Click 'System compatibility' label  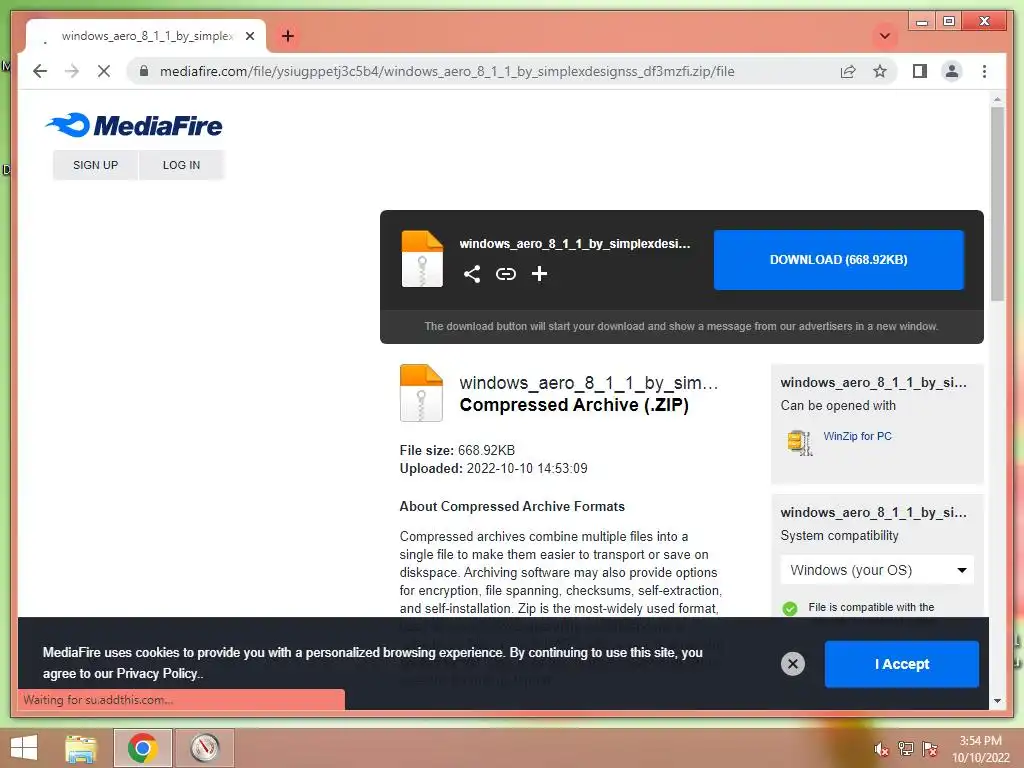click(839, 536)
